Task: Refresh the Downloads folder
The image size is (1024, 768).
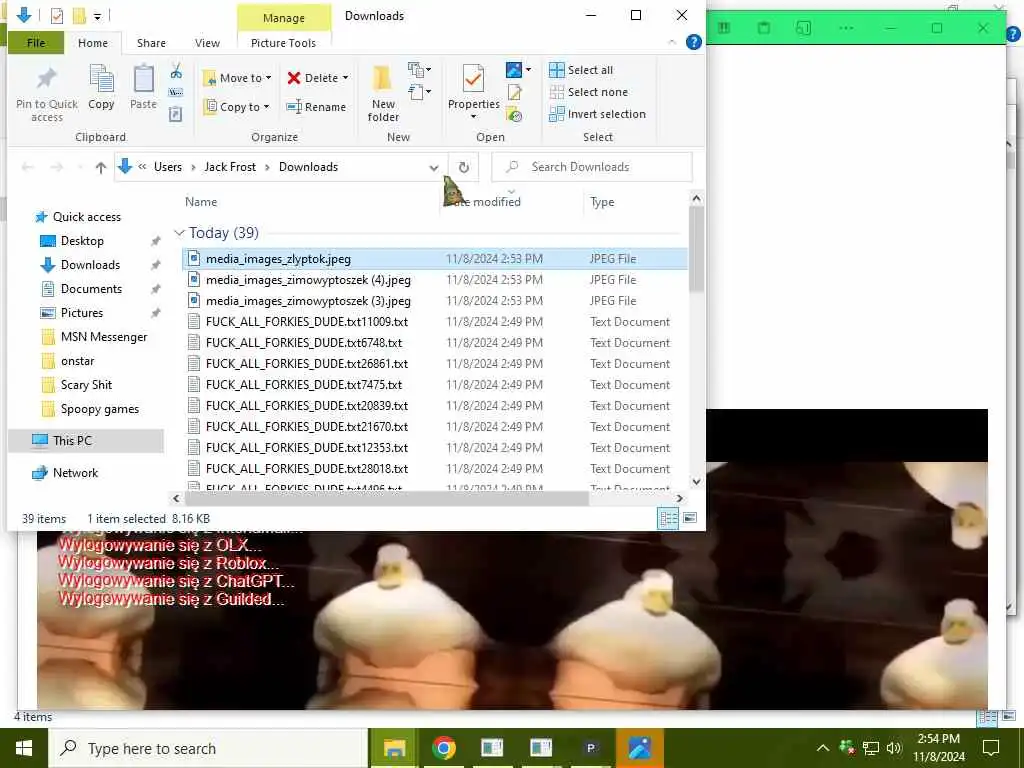Action: (464, 168)
